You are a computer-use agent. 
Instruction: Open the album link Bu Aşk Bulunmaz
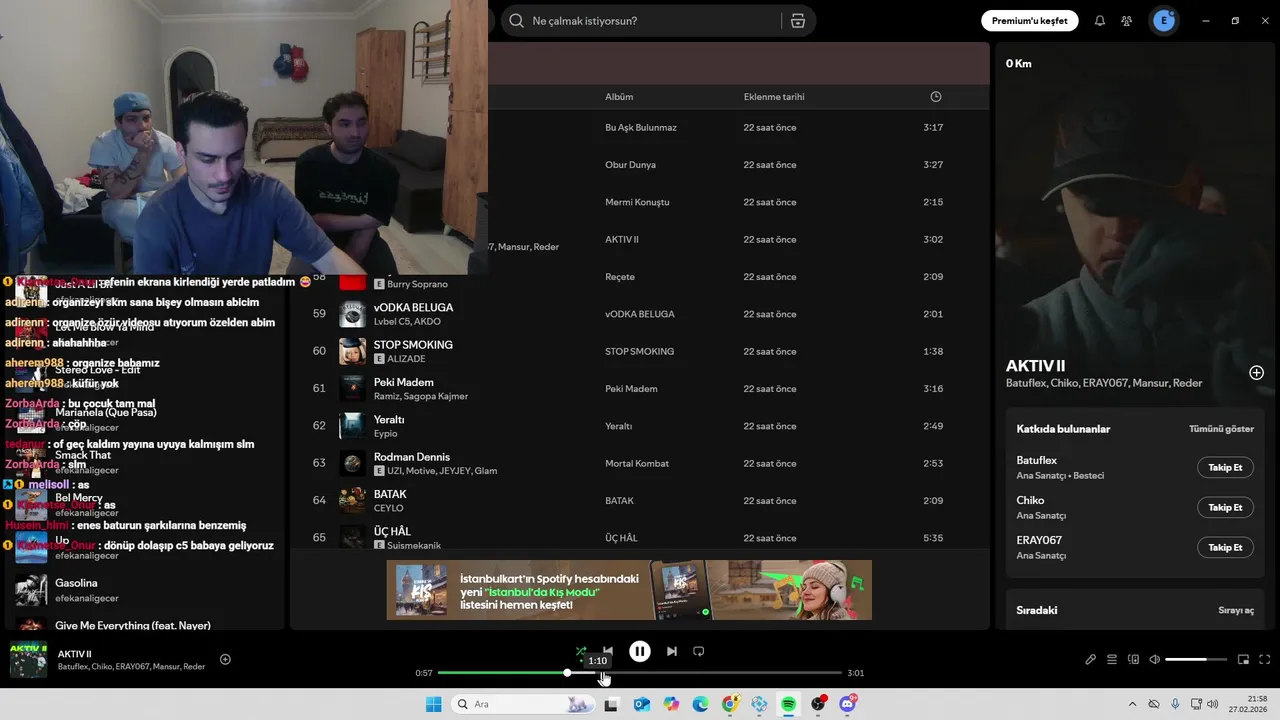coord(641,127)
